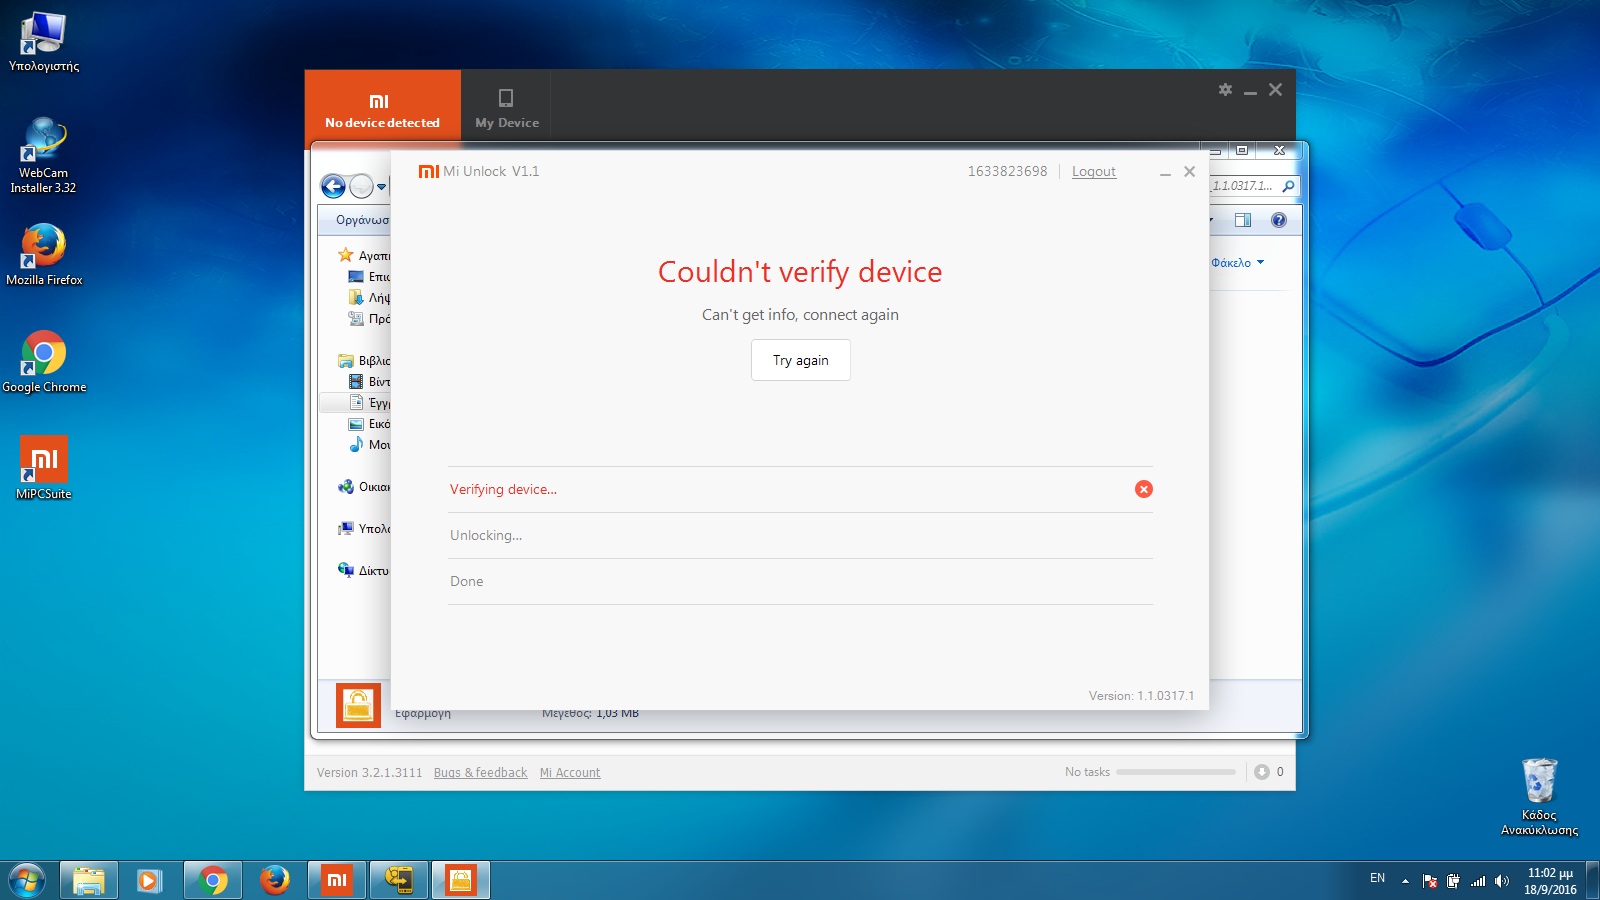
Task: Click the Explorer back arrow button
Action: [x=333, y=186]
